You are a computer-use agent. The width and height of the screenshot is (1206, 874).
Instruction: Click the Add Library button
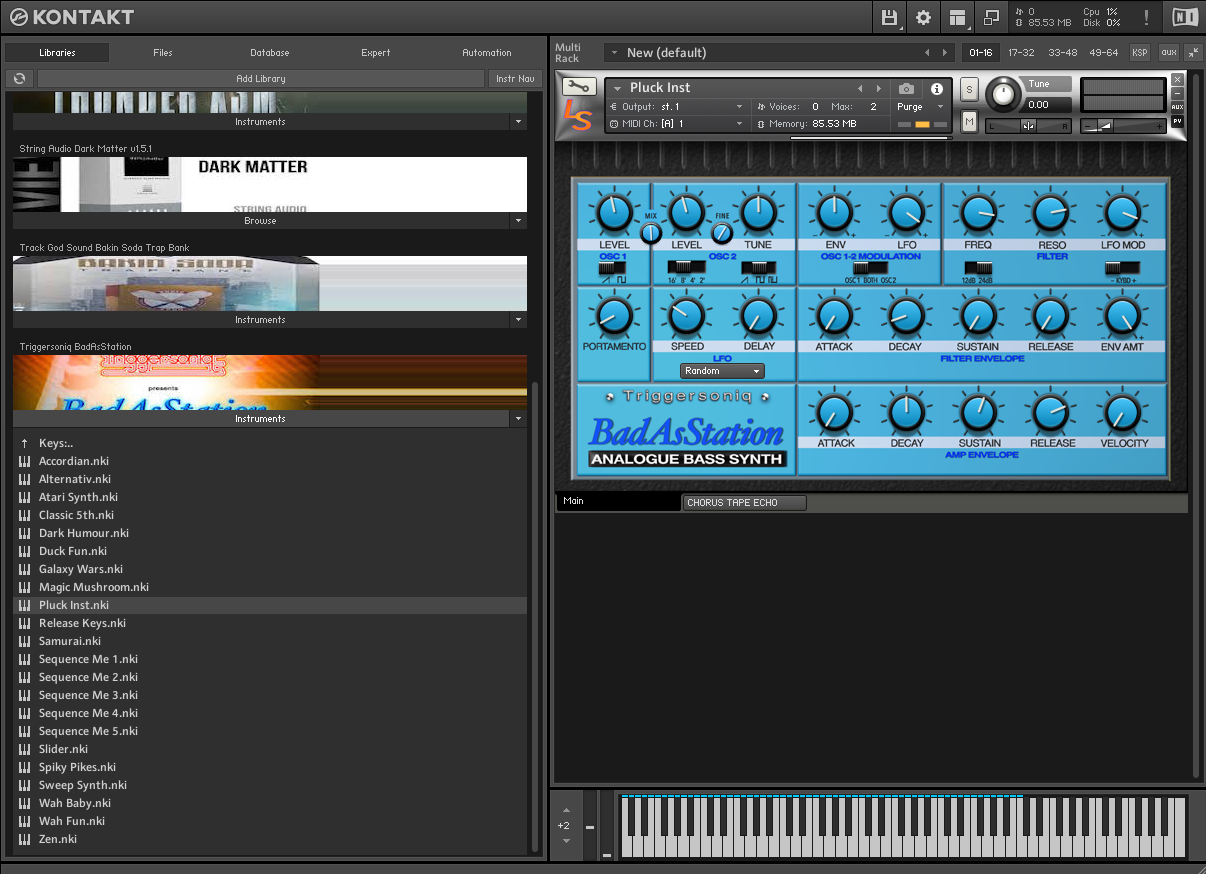click(261, 78)
